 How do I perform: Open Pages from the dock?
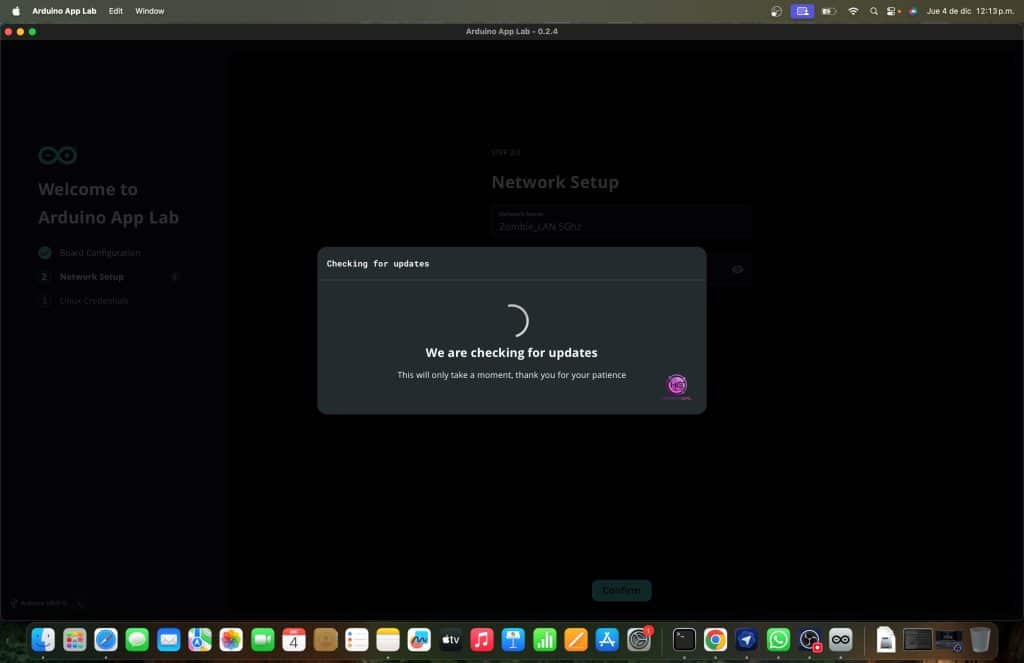click(x=576, y=639)
